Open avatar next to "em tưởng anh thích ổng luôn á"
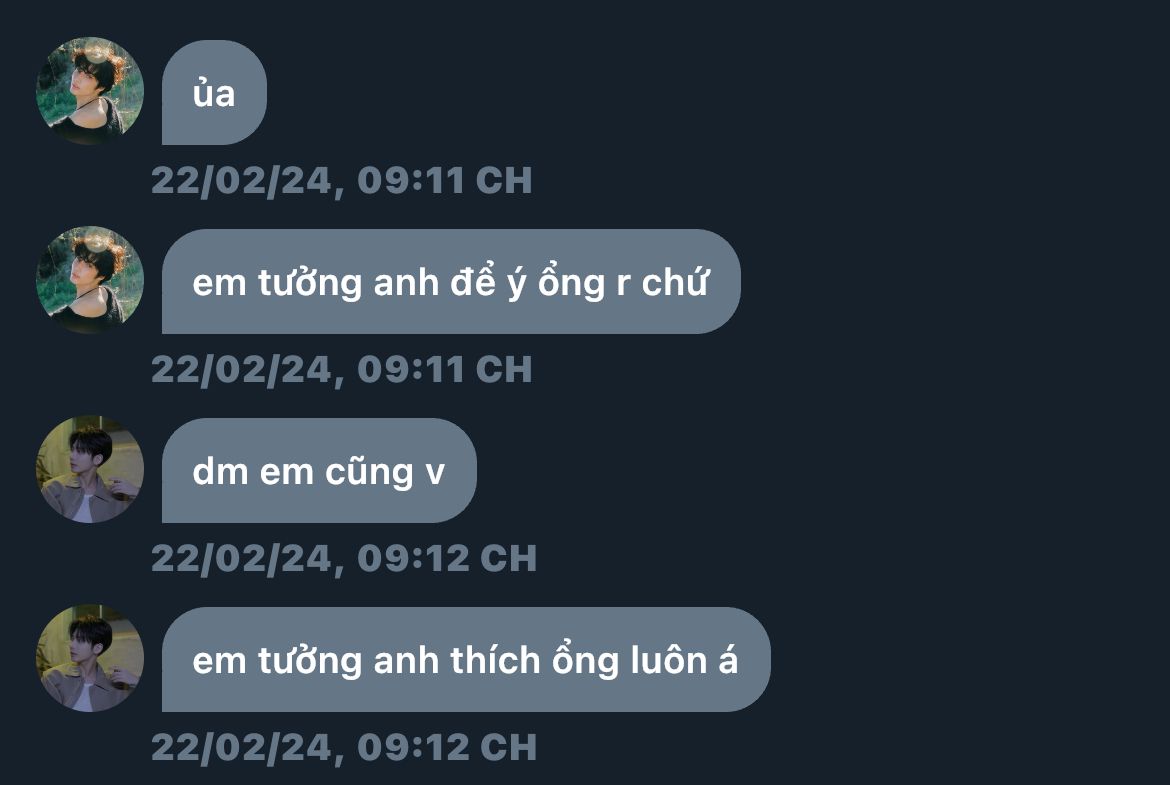Image resolution: width=1170 pixels, height=785 pixels. 90,658
